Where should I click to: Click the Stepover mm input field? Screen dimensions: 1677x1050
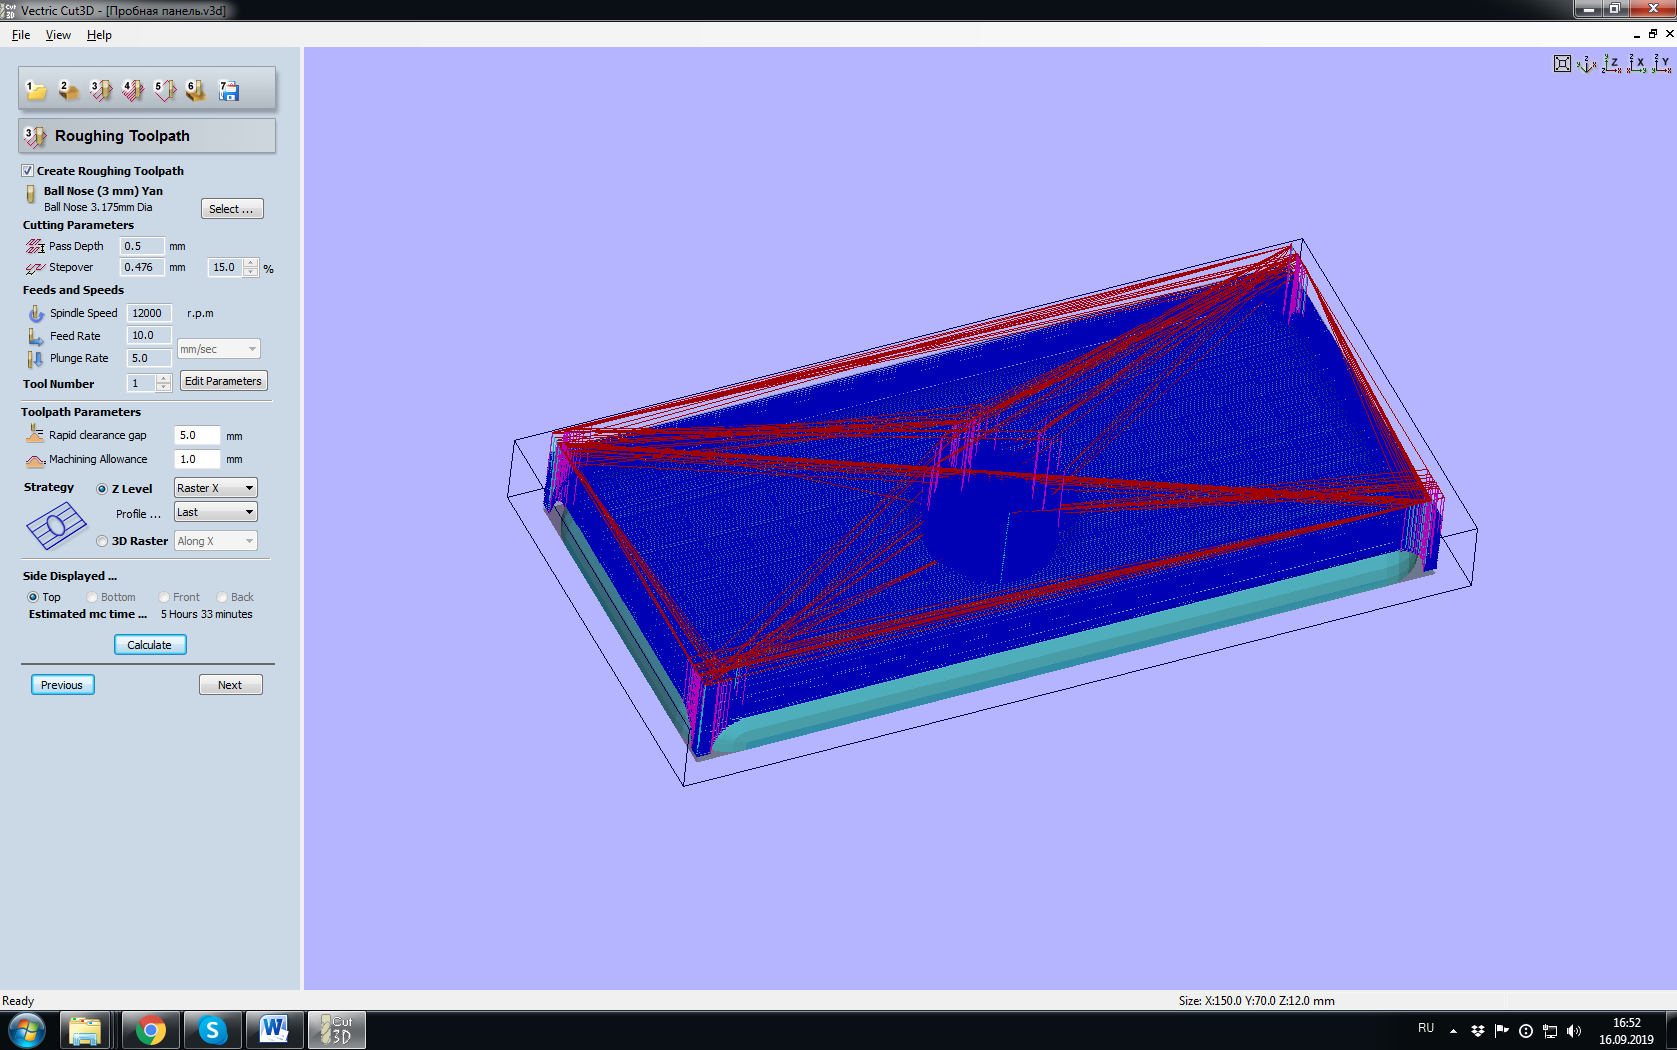click(x=142, y=268)
